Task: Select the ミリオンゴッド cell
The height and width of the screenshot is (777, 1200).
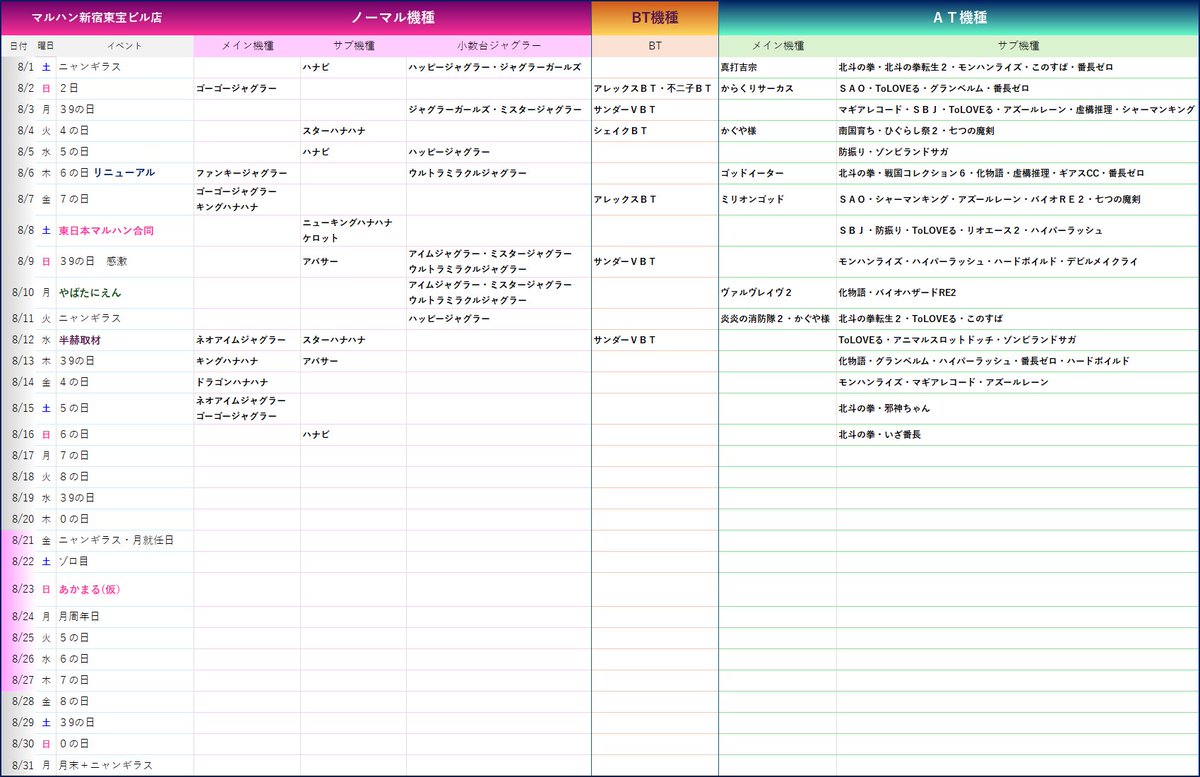Action: click(777, 198)
